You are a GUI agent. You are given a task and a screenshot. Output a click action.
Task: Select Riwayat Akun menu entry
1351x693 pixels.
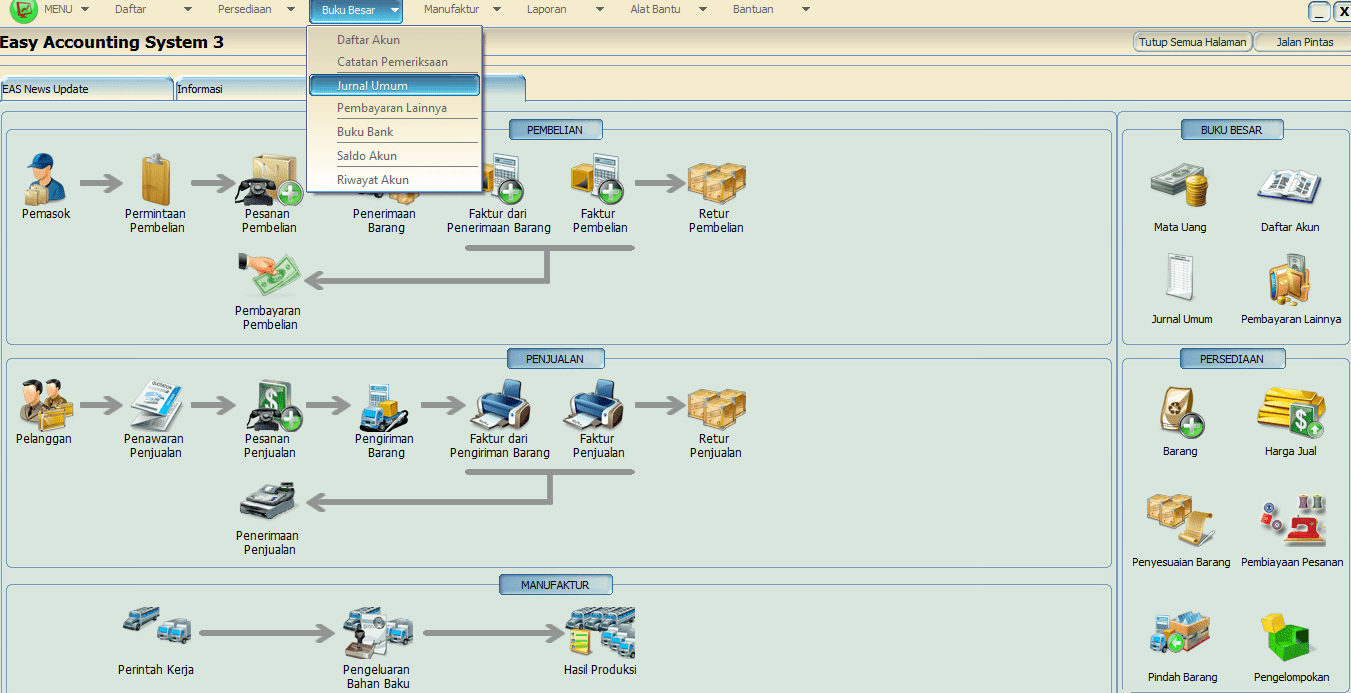pos(394,180)
